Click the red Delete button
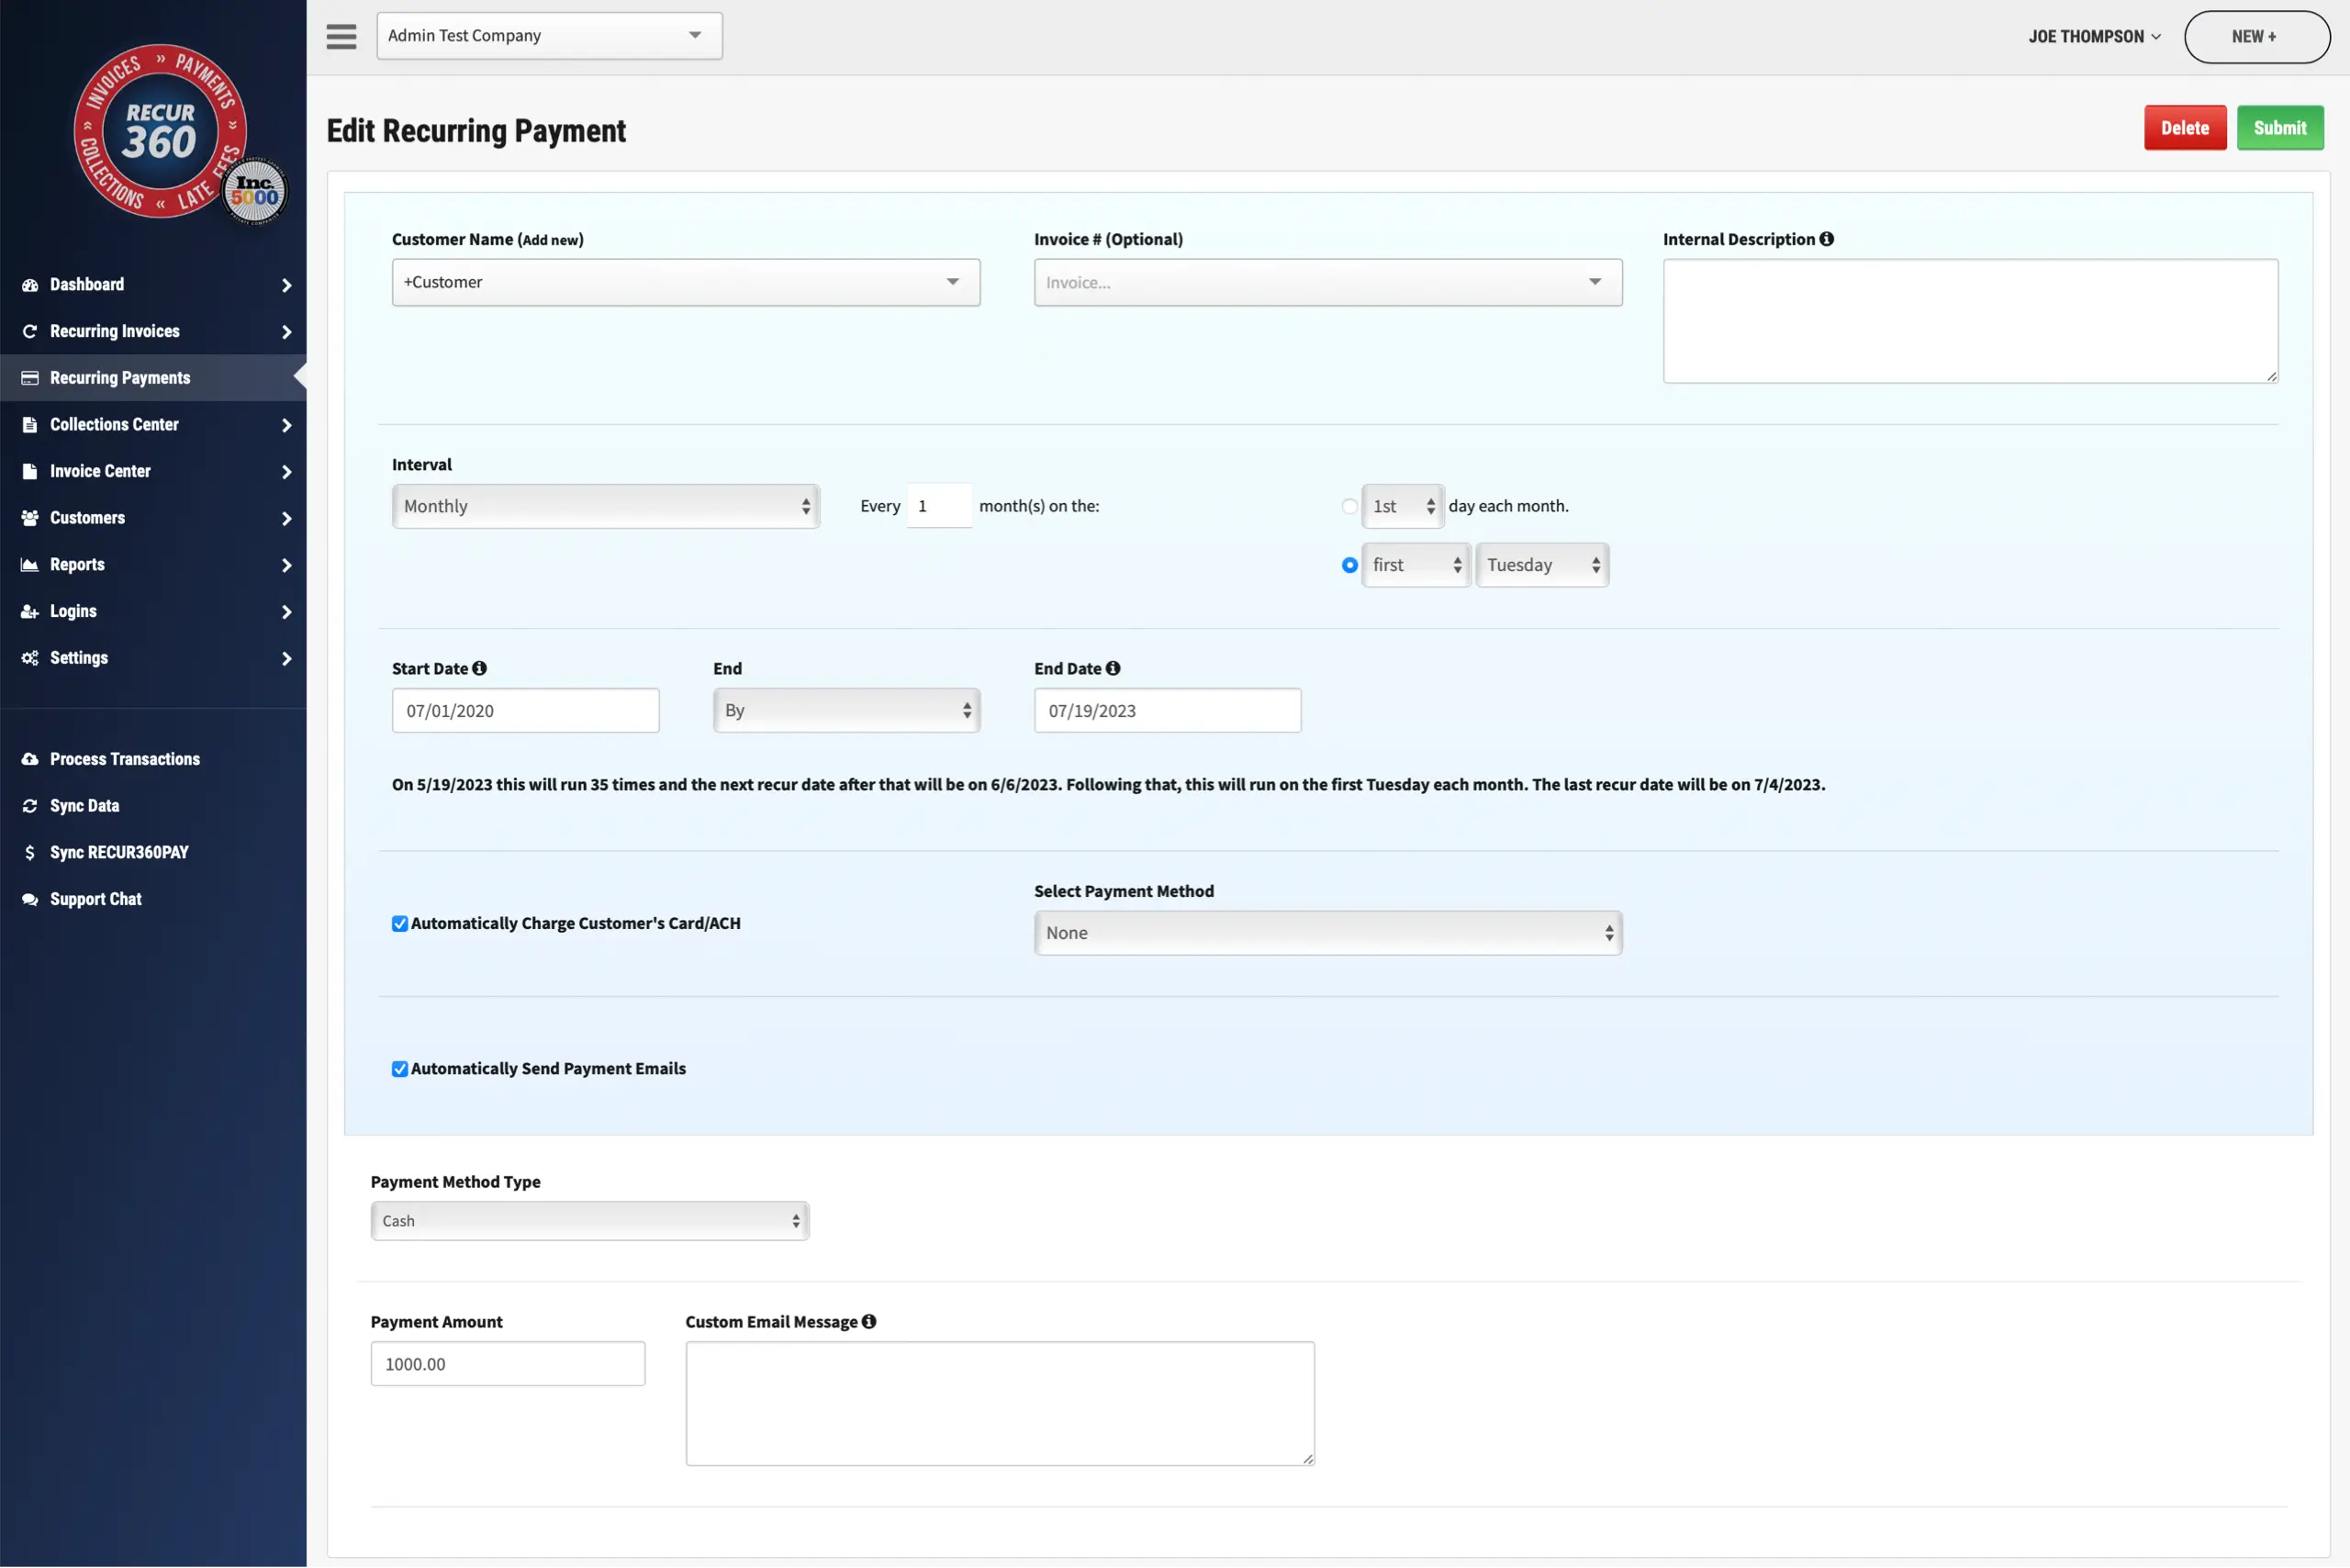2350x1568 pixels. point(2184,128)
